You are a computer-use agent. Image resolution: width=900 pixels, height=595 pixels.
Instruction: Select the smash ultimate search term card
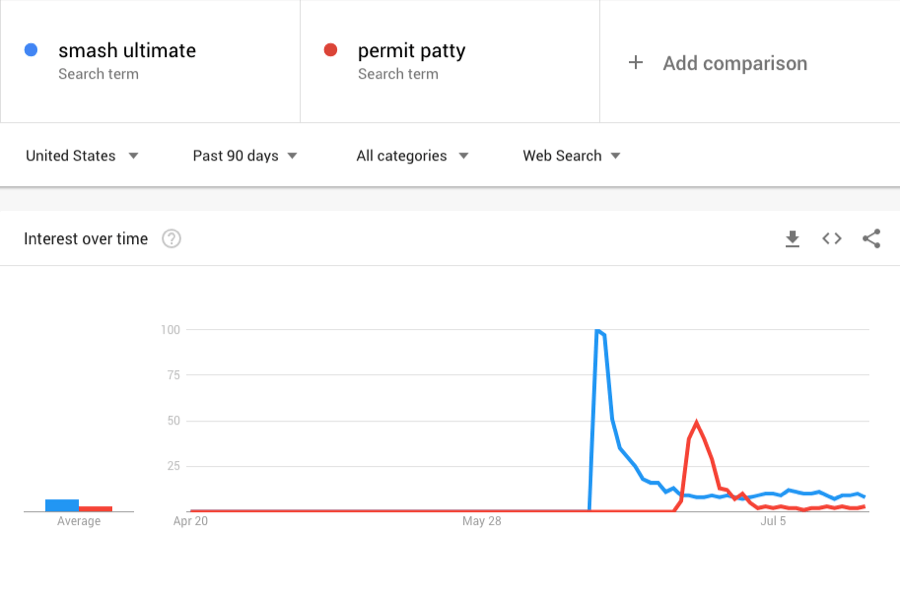(x=150, y=60)
